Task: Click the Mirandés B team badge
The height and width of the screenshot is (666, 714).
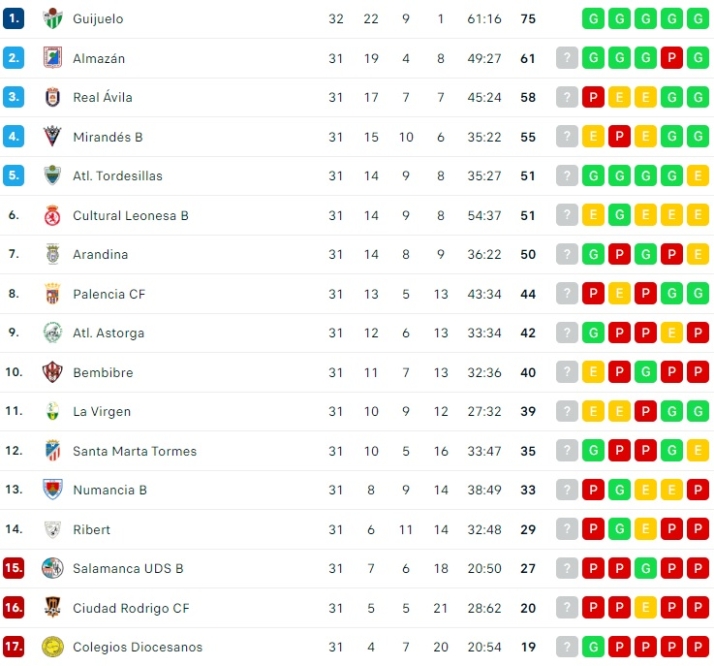Action: click(x=52, y=136)
